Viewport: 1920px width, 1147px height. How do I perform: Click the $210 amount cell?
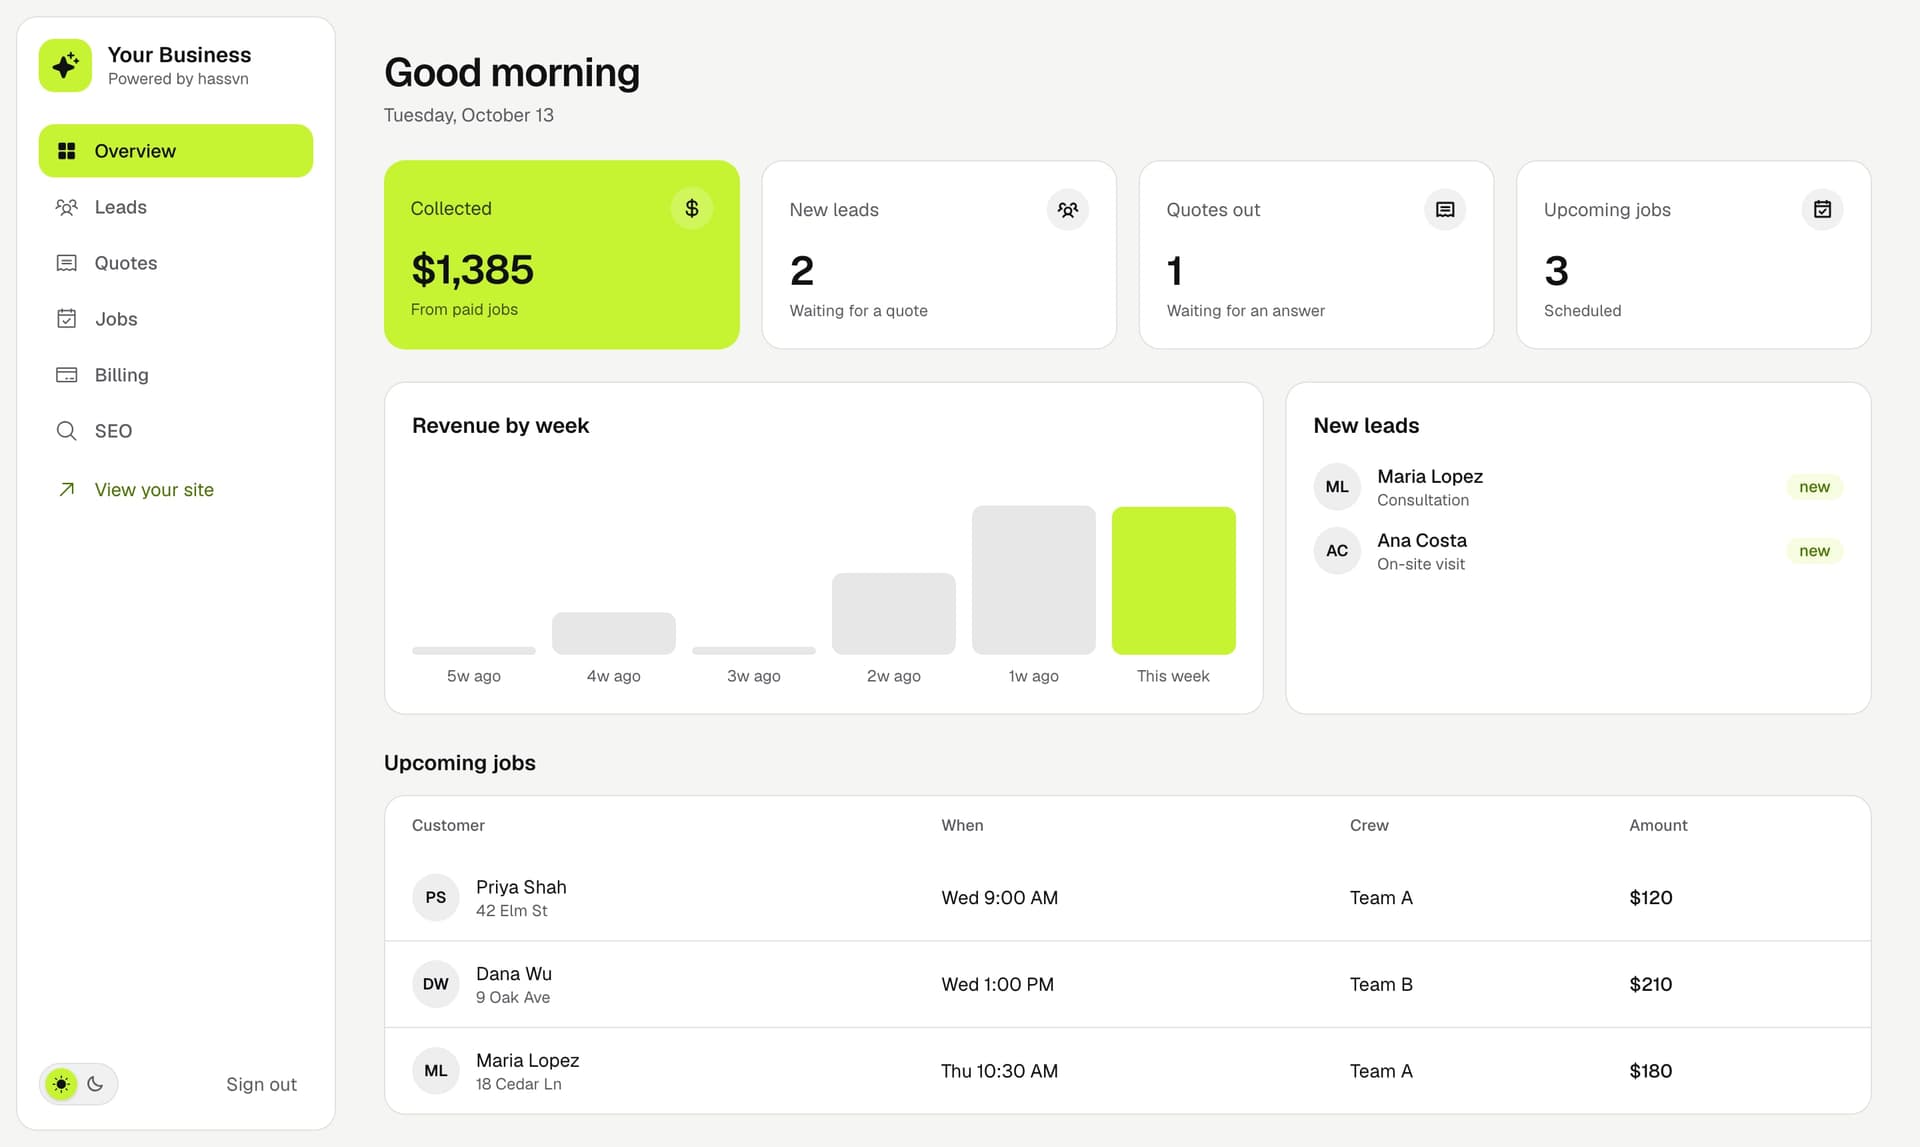(x=1650, y=984)
